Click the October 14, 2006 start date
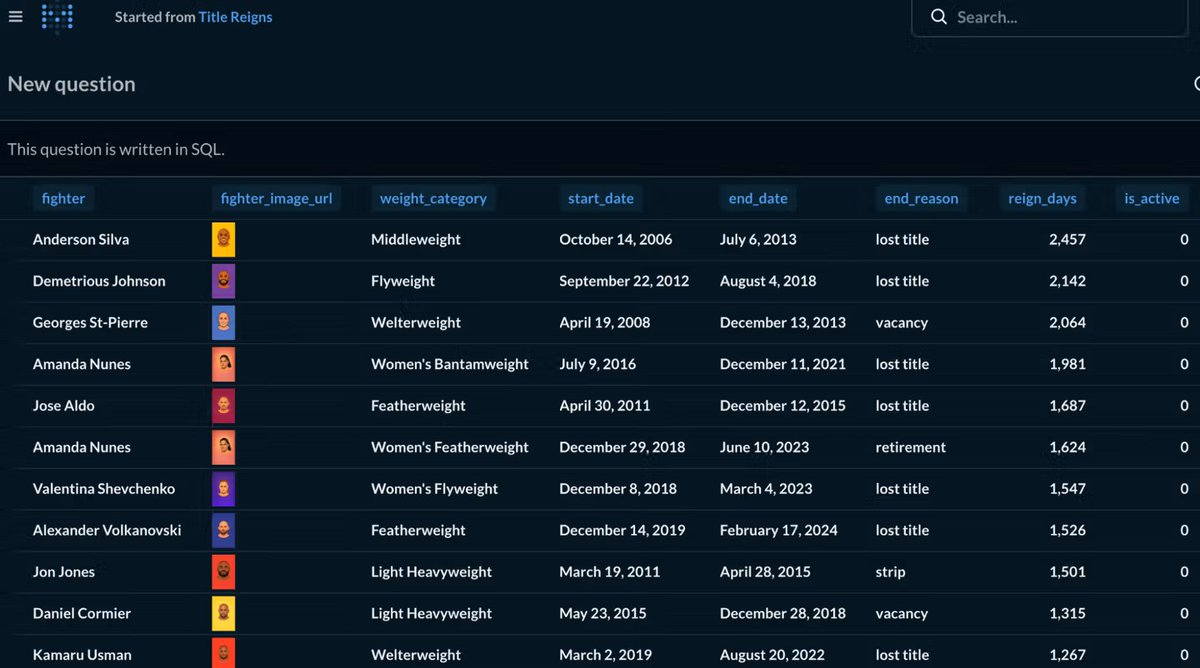Viewport: 1200px width, 668px height. [x=616, y=240]
